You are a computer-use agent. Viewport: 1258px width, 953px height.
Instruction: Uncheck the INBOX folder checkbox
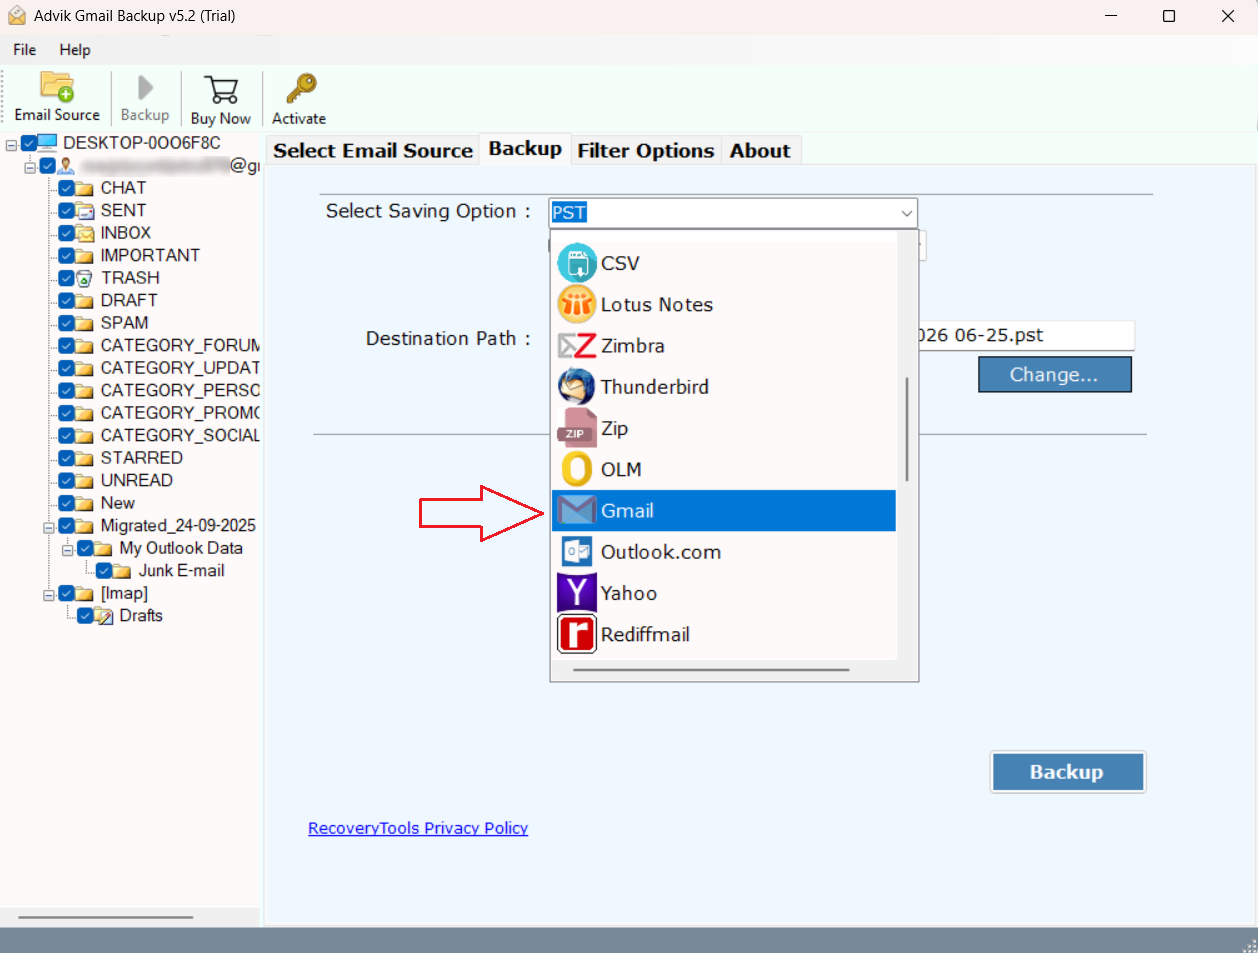coord(66,233)
